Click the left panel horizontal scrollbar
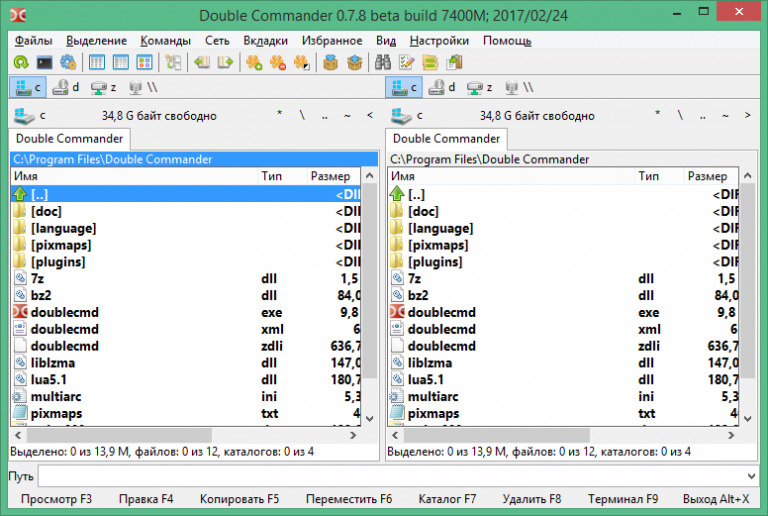The height and width of the screenshot is (516, 768). tap(150, 435)
